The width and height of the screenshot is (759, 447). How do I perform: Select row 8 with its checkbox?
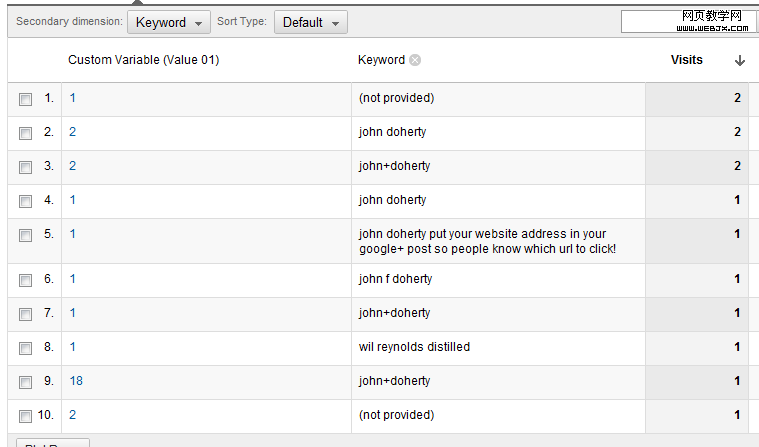(25, 348)
